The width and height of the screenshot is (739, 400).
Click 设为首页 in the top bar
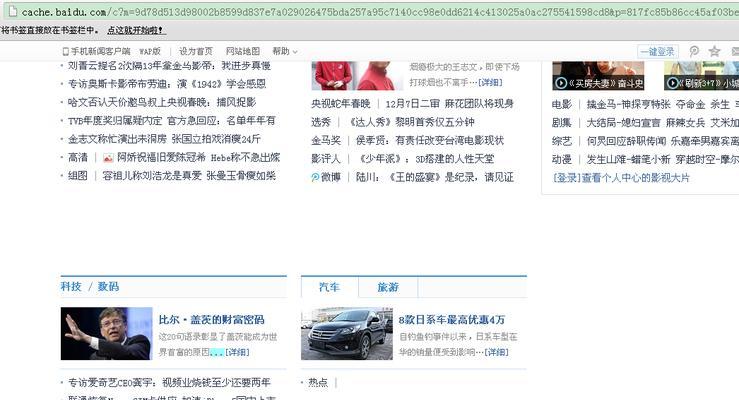(x=196, y=51)
